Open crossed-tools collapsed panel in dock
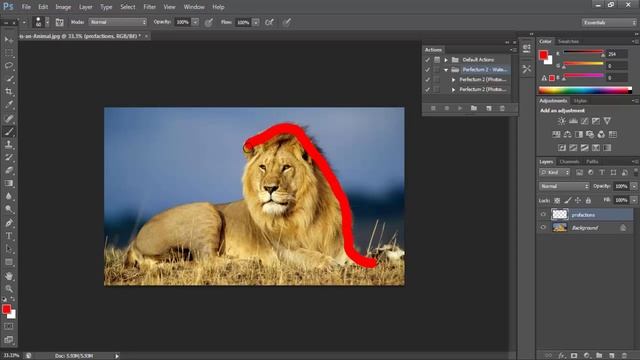The height and width of the screenshot is (360, 640). [527, 69]
